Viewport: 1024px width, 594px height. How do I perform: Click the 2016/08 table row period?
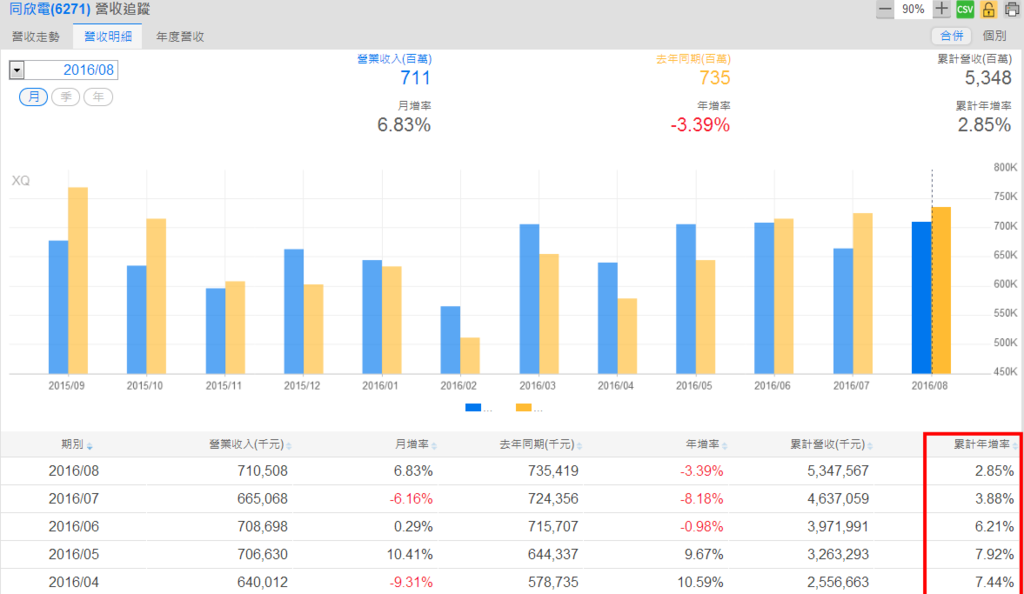74,471
